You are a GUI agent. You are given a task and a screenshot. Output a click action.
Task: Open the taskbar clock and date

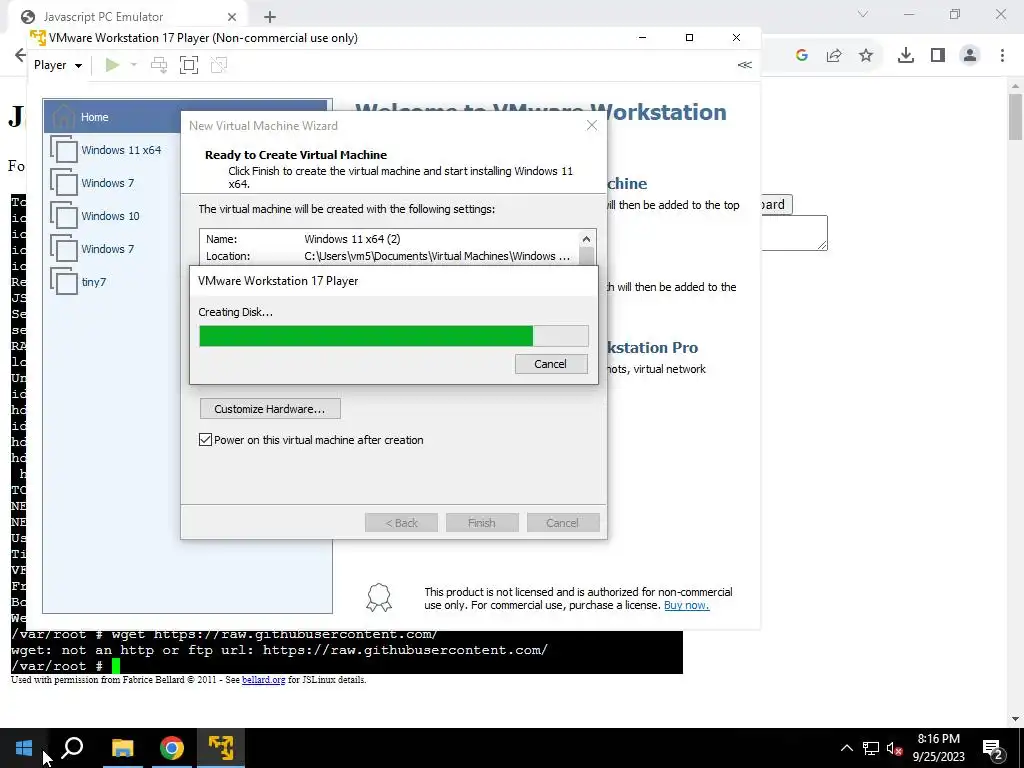938,748
